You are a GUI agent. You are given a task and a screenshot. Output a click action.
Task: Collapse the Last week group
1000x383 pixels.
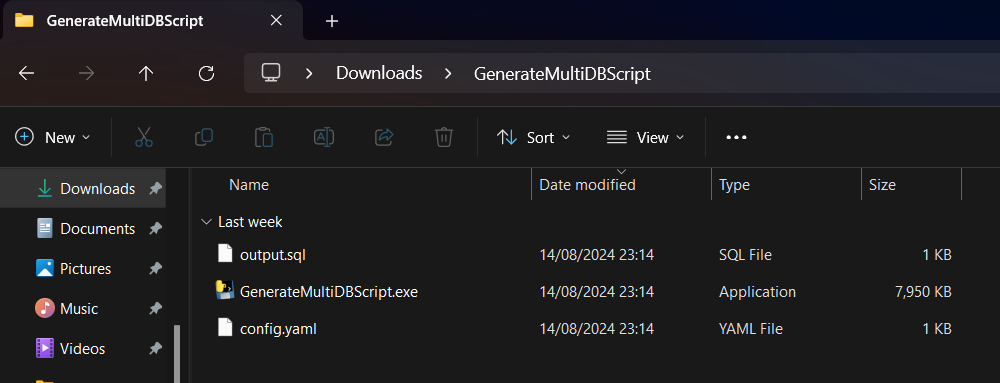click(x=206, y=222)
